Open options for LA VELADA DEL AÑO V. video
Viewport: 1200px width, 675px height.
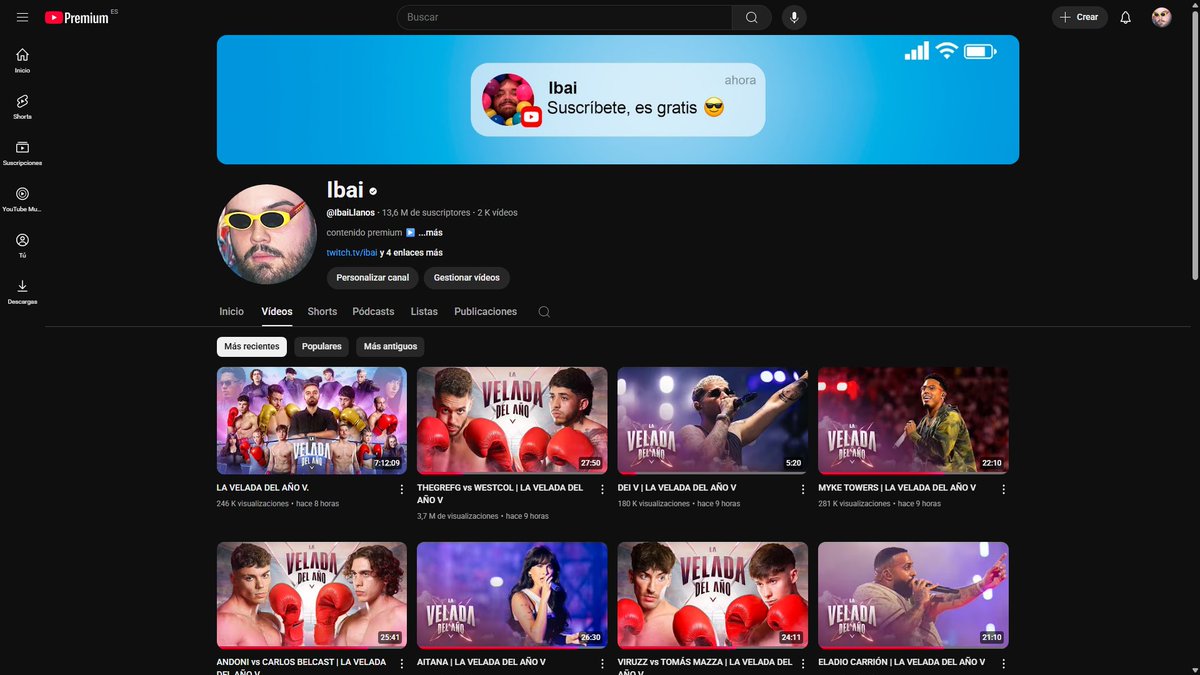tap(402, 490)
